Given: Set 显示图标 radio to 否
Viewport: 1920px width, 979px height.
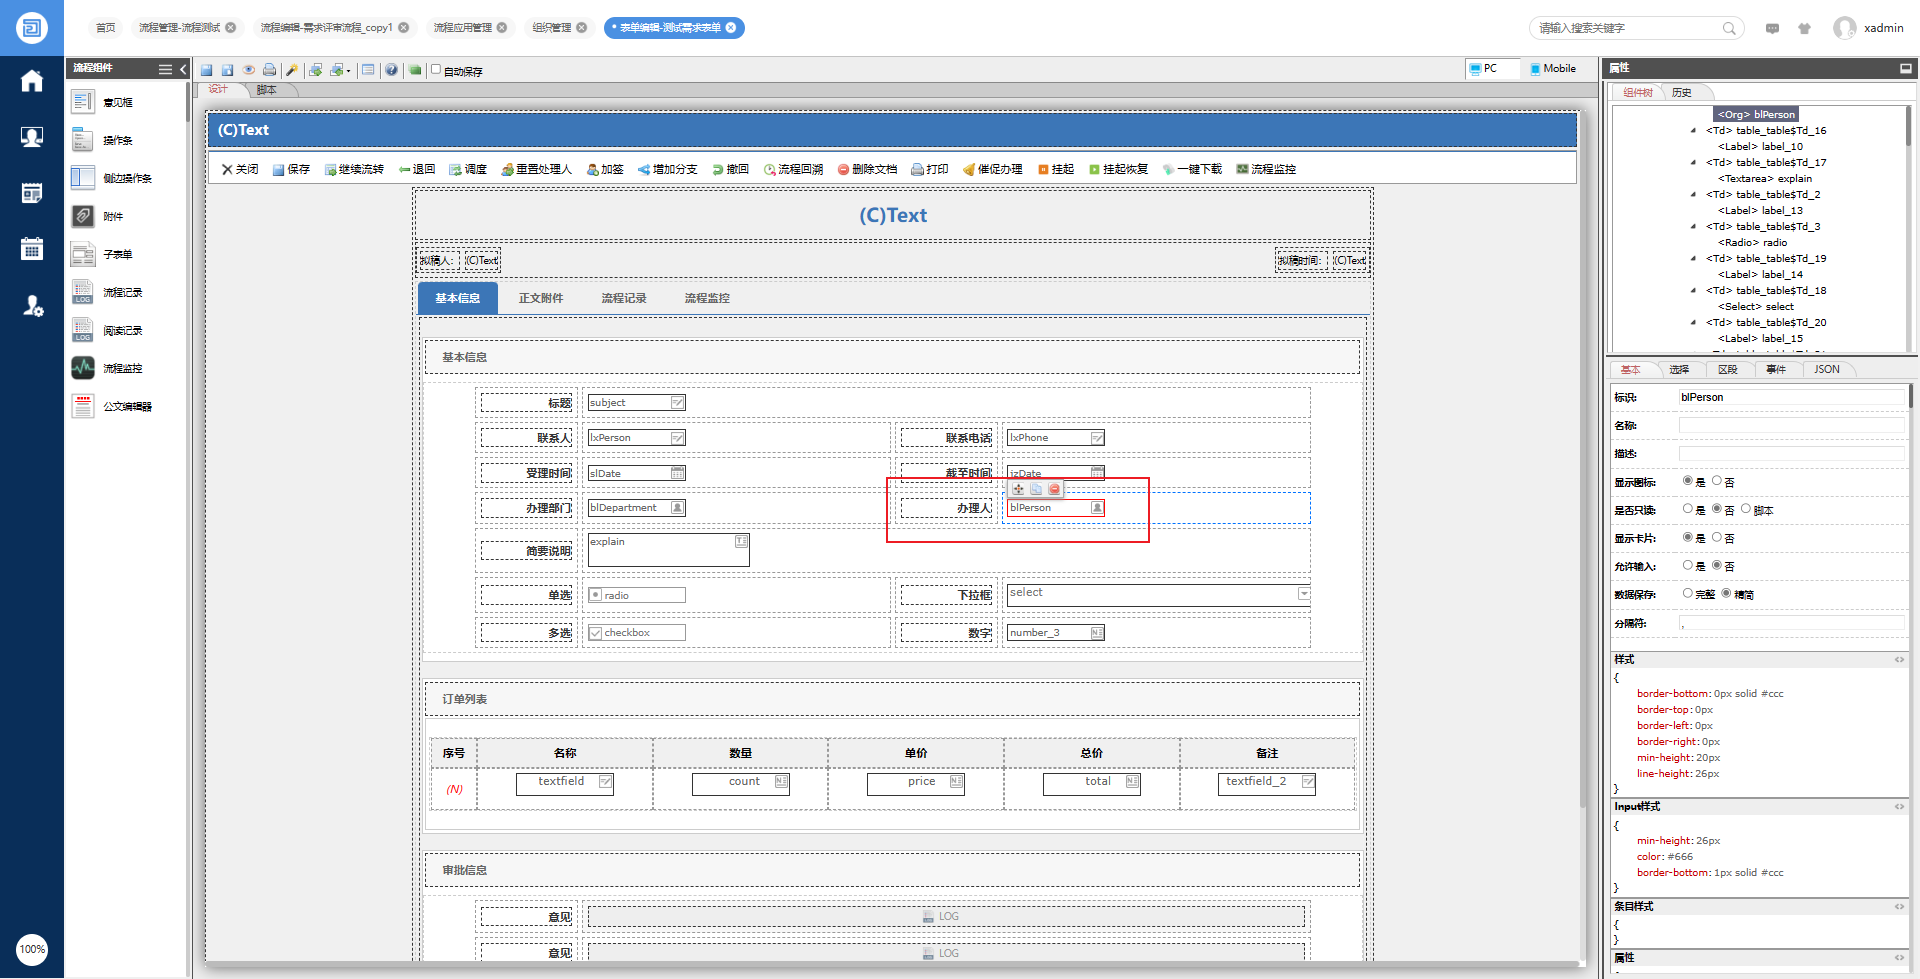Looking at the screenshot, I should 1717,481.
